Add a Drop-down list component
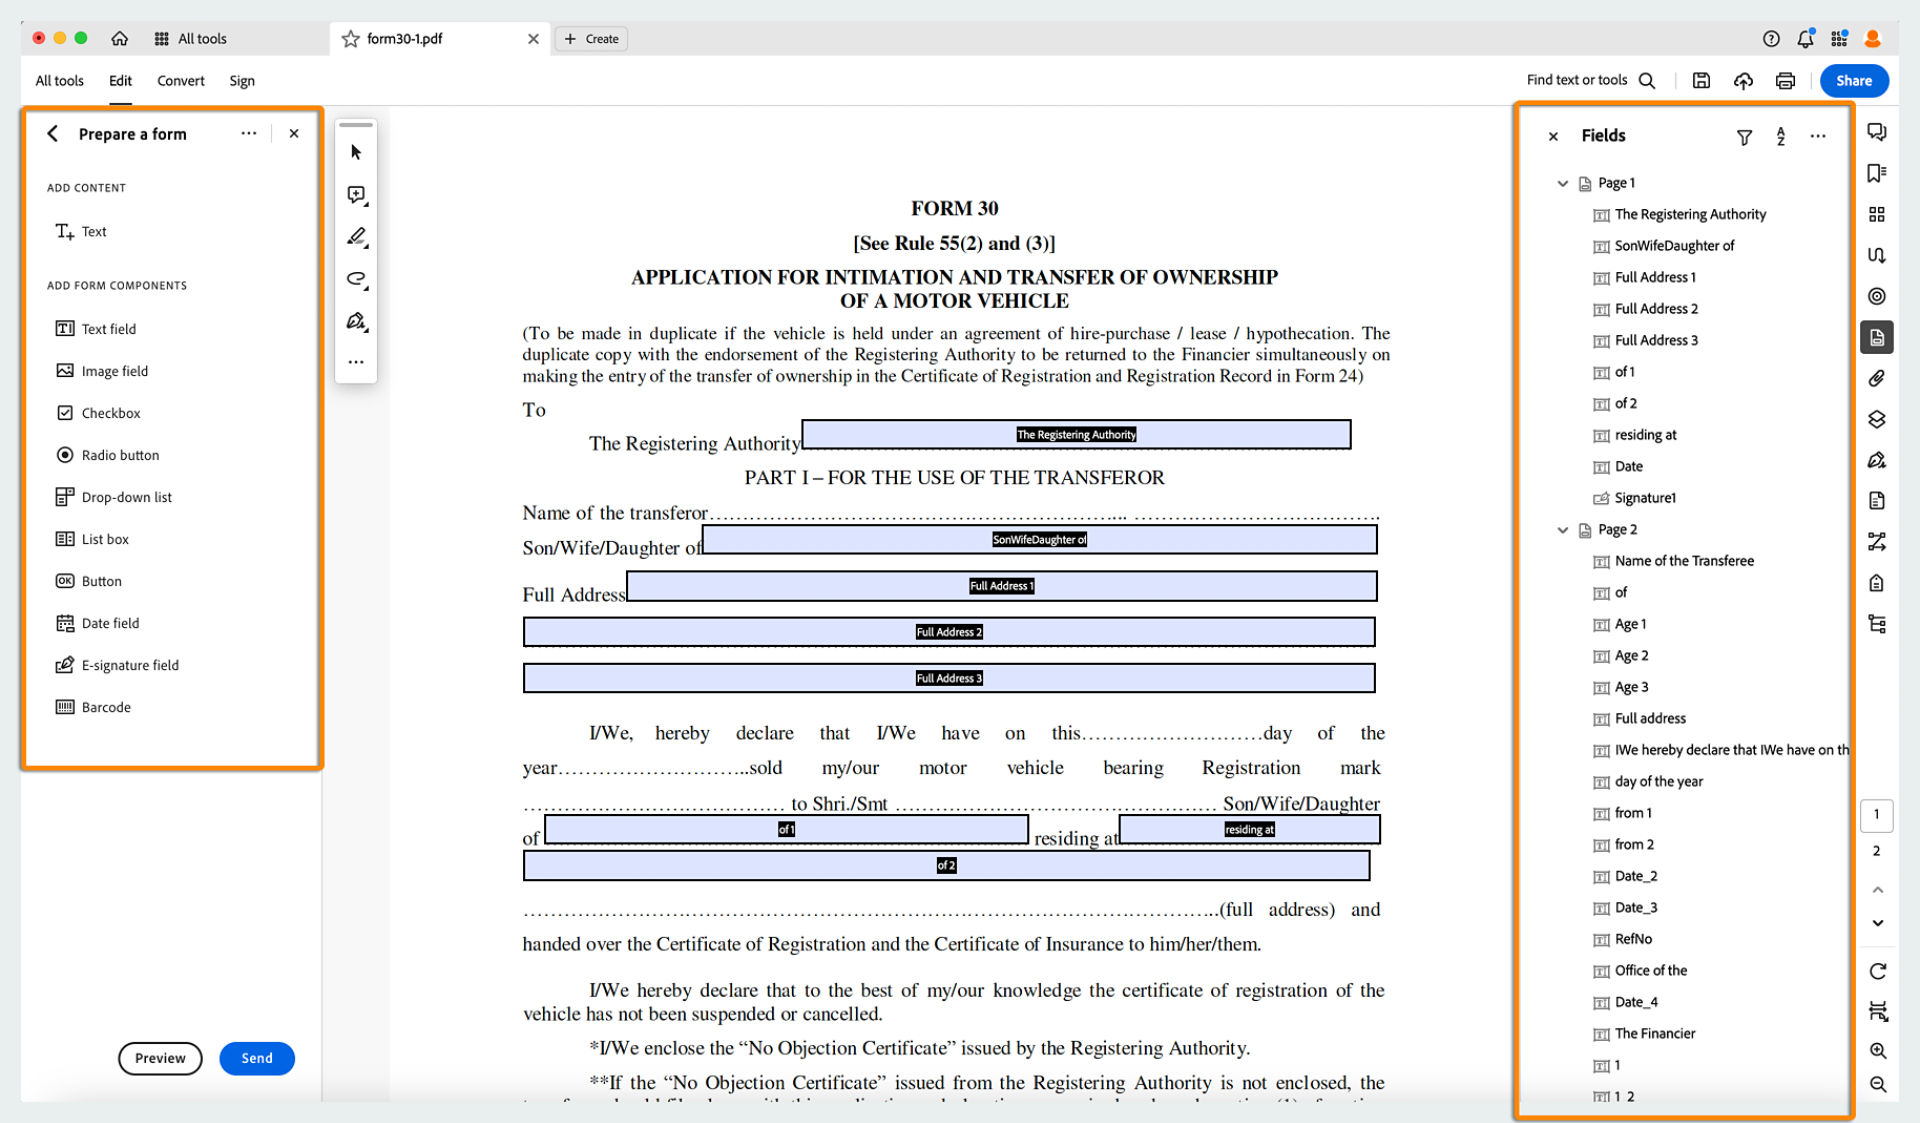Screen dimensions: 1920x1123 coord(125,497)
